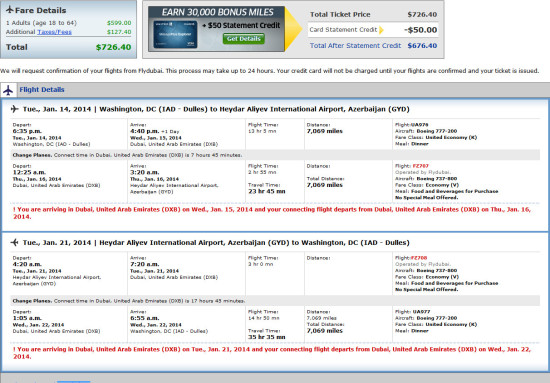The height and width of the screenshot is (383, 550).
Task: Click the airplane icon in Flight Details header
Action: coord(8,90)
